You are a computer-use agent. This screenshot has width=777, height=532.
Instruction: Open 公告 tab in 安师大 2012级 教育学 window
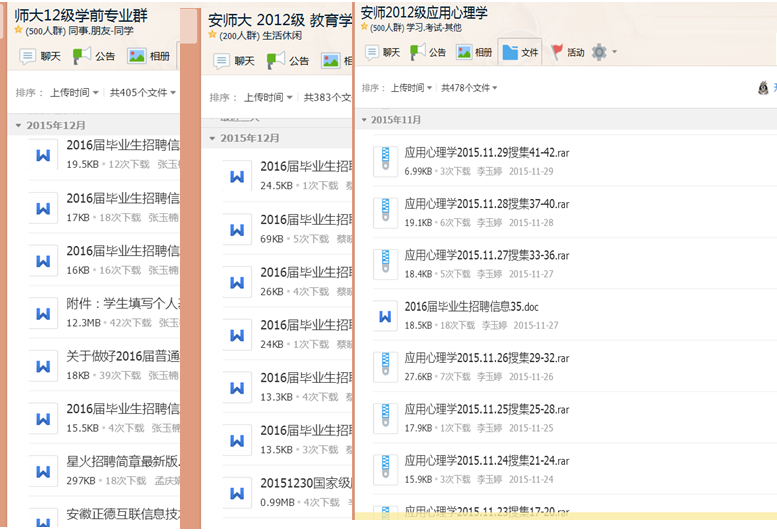coord(289,61)
